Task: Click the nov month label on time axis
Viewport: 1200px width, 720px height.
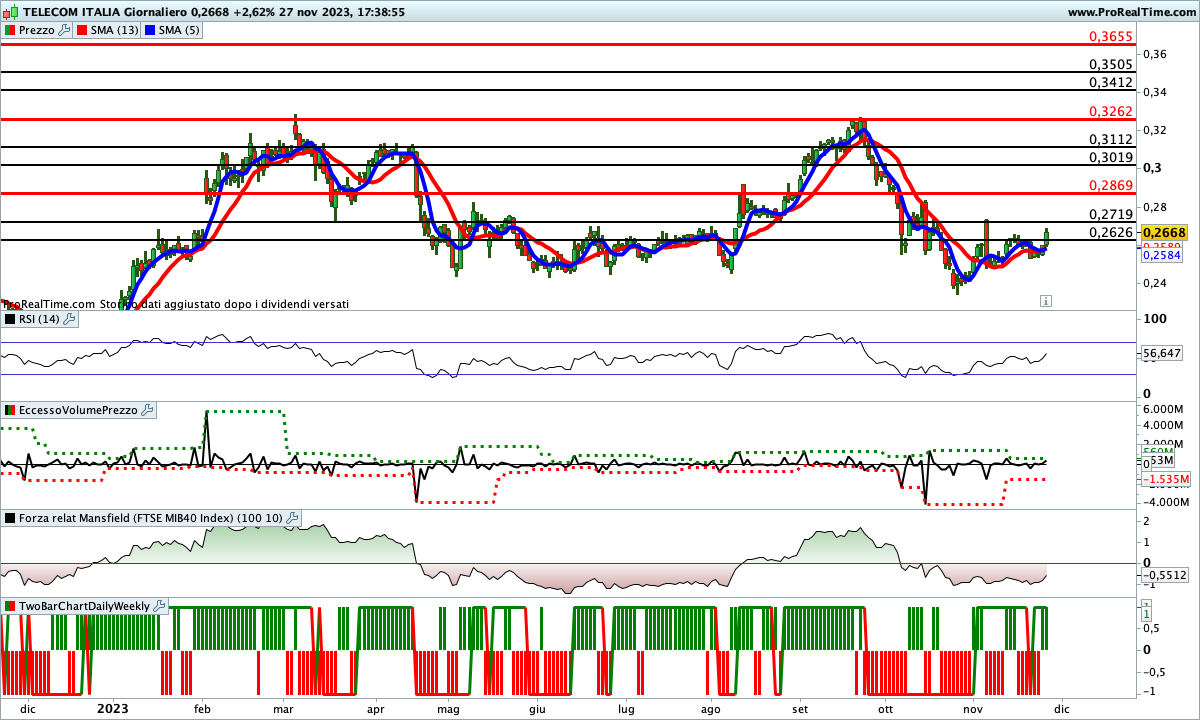Action: pyautogui.click(x=973, y=708)
